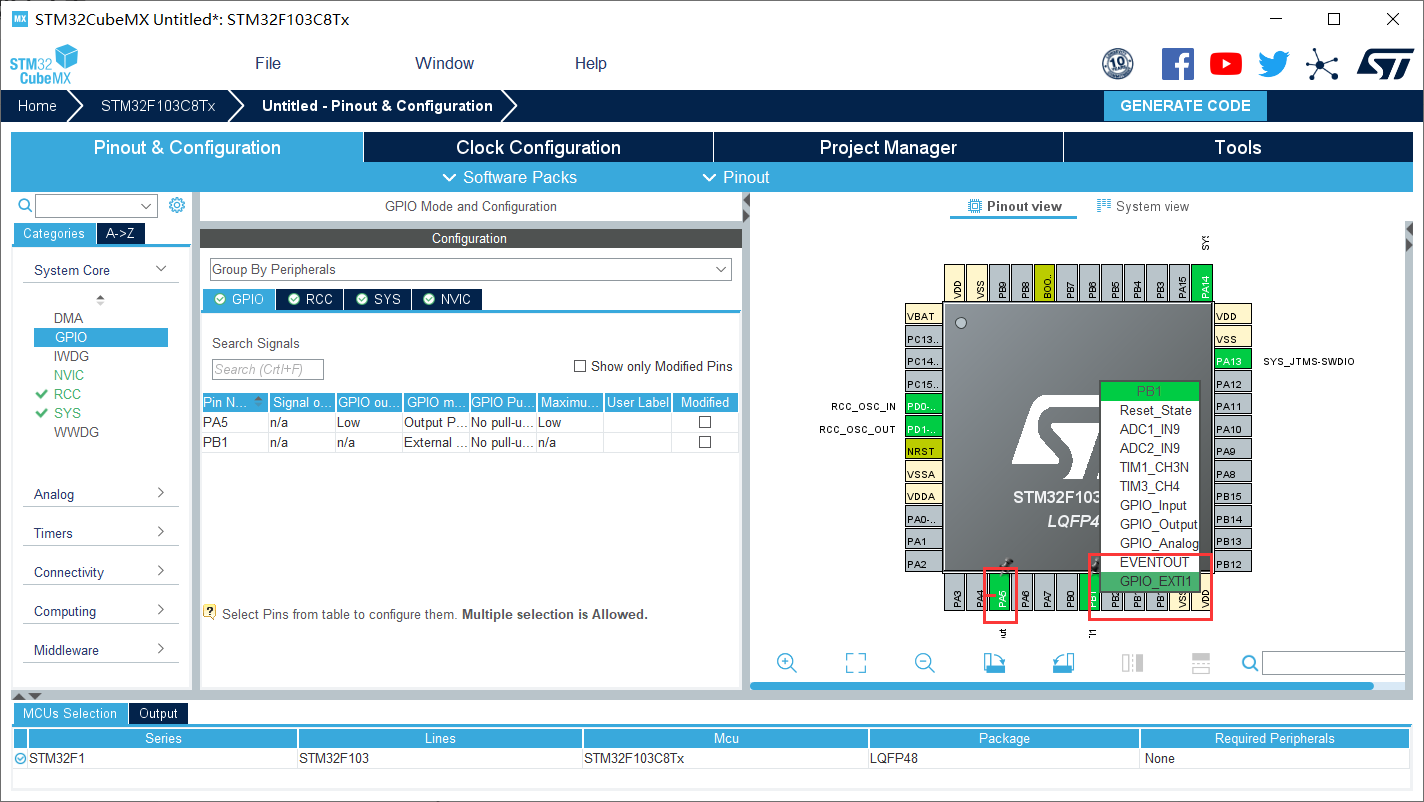
Task: Open the Pinout dropdown menu
Action: (x=736, y=177)
